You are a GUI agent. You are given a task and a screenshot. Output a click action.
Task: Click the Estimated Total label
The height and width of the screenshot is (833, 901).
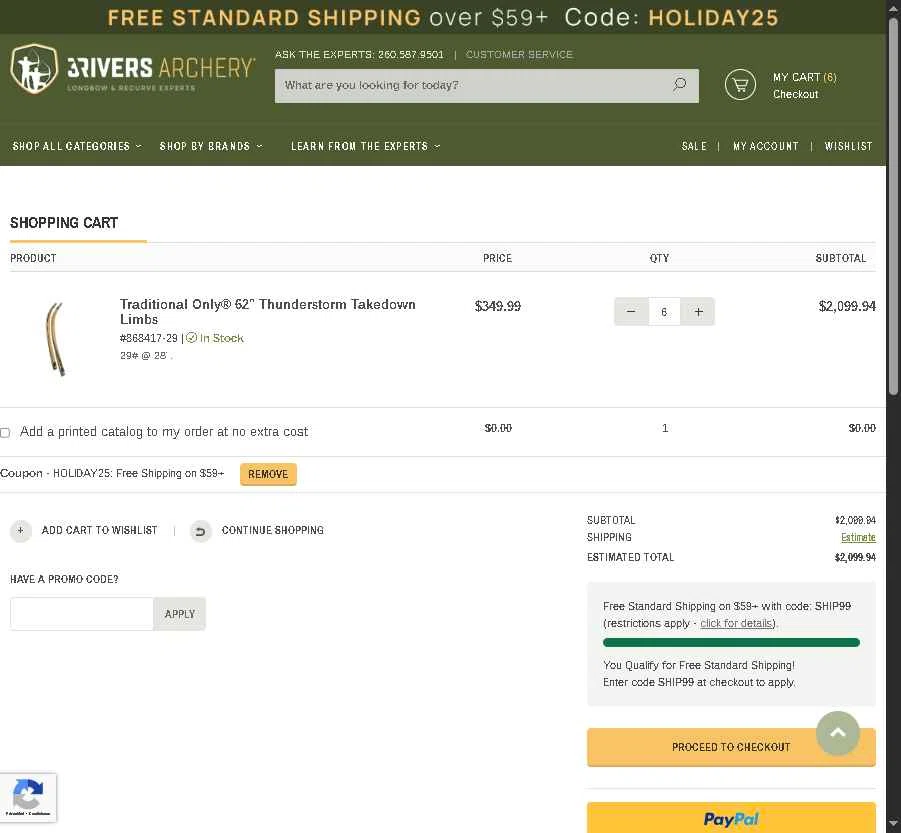pyautogui.click(x=630, y=557)
